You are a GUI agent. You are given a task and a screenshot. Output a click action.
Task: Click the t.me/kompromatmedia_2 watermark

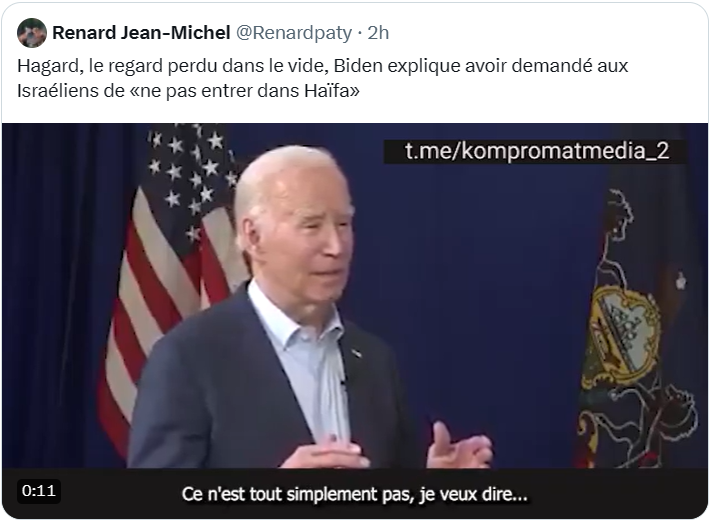click(x=537, y=151)
